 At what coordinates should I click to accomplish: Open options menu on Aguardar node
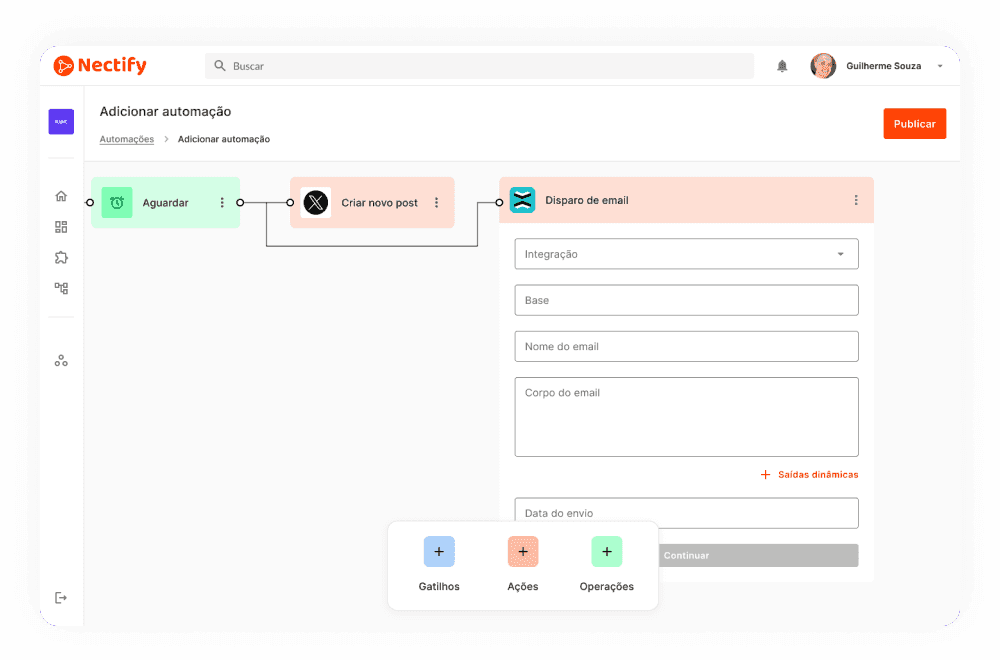222,203
